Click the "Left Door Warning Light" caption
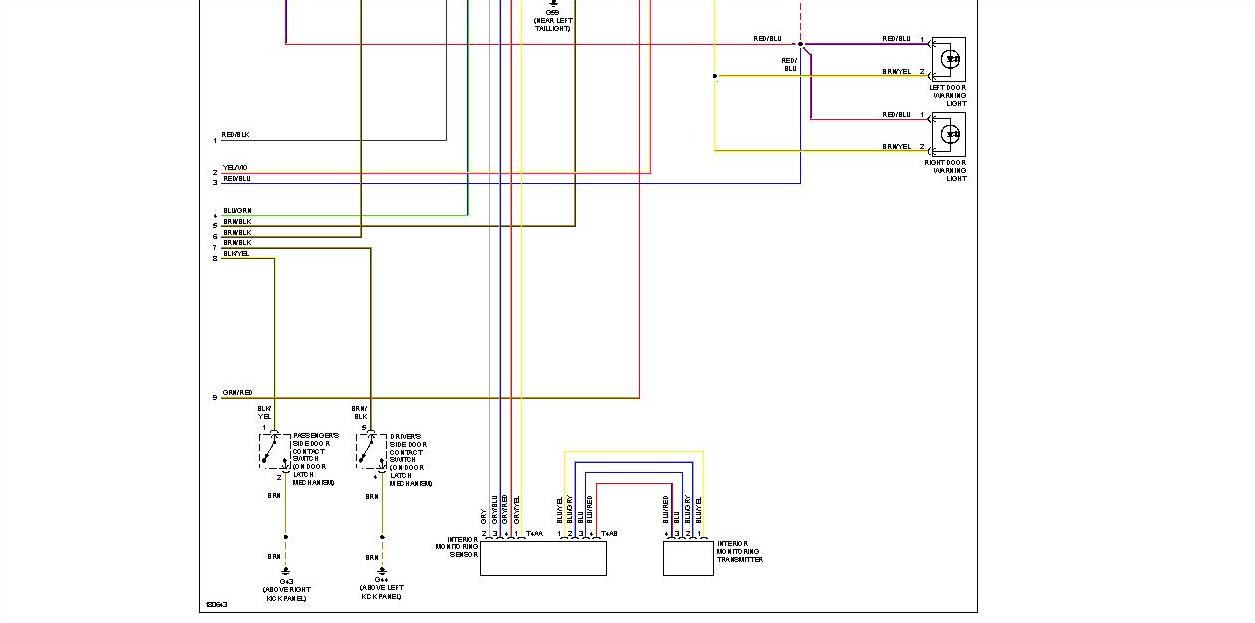Viewport: 1255px width, 623px height. 948,95
